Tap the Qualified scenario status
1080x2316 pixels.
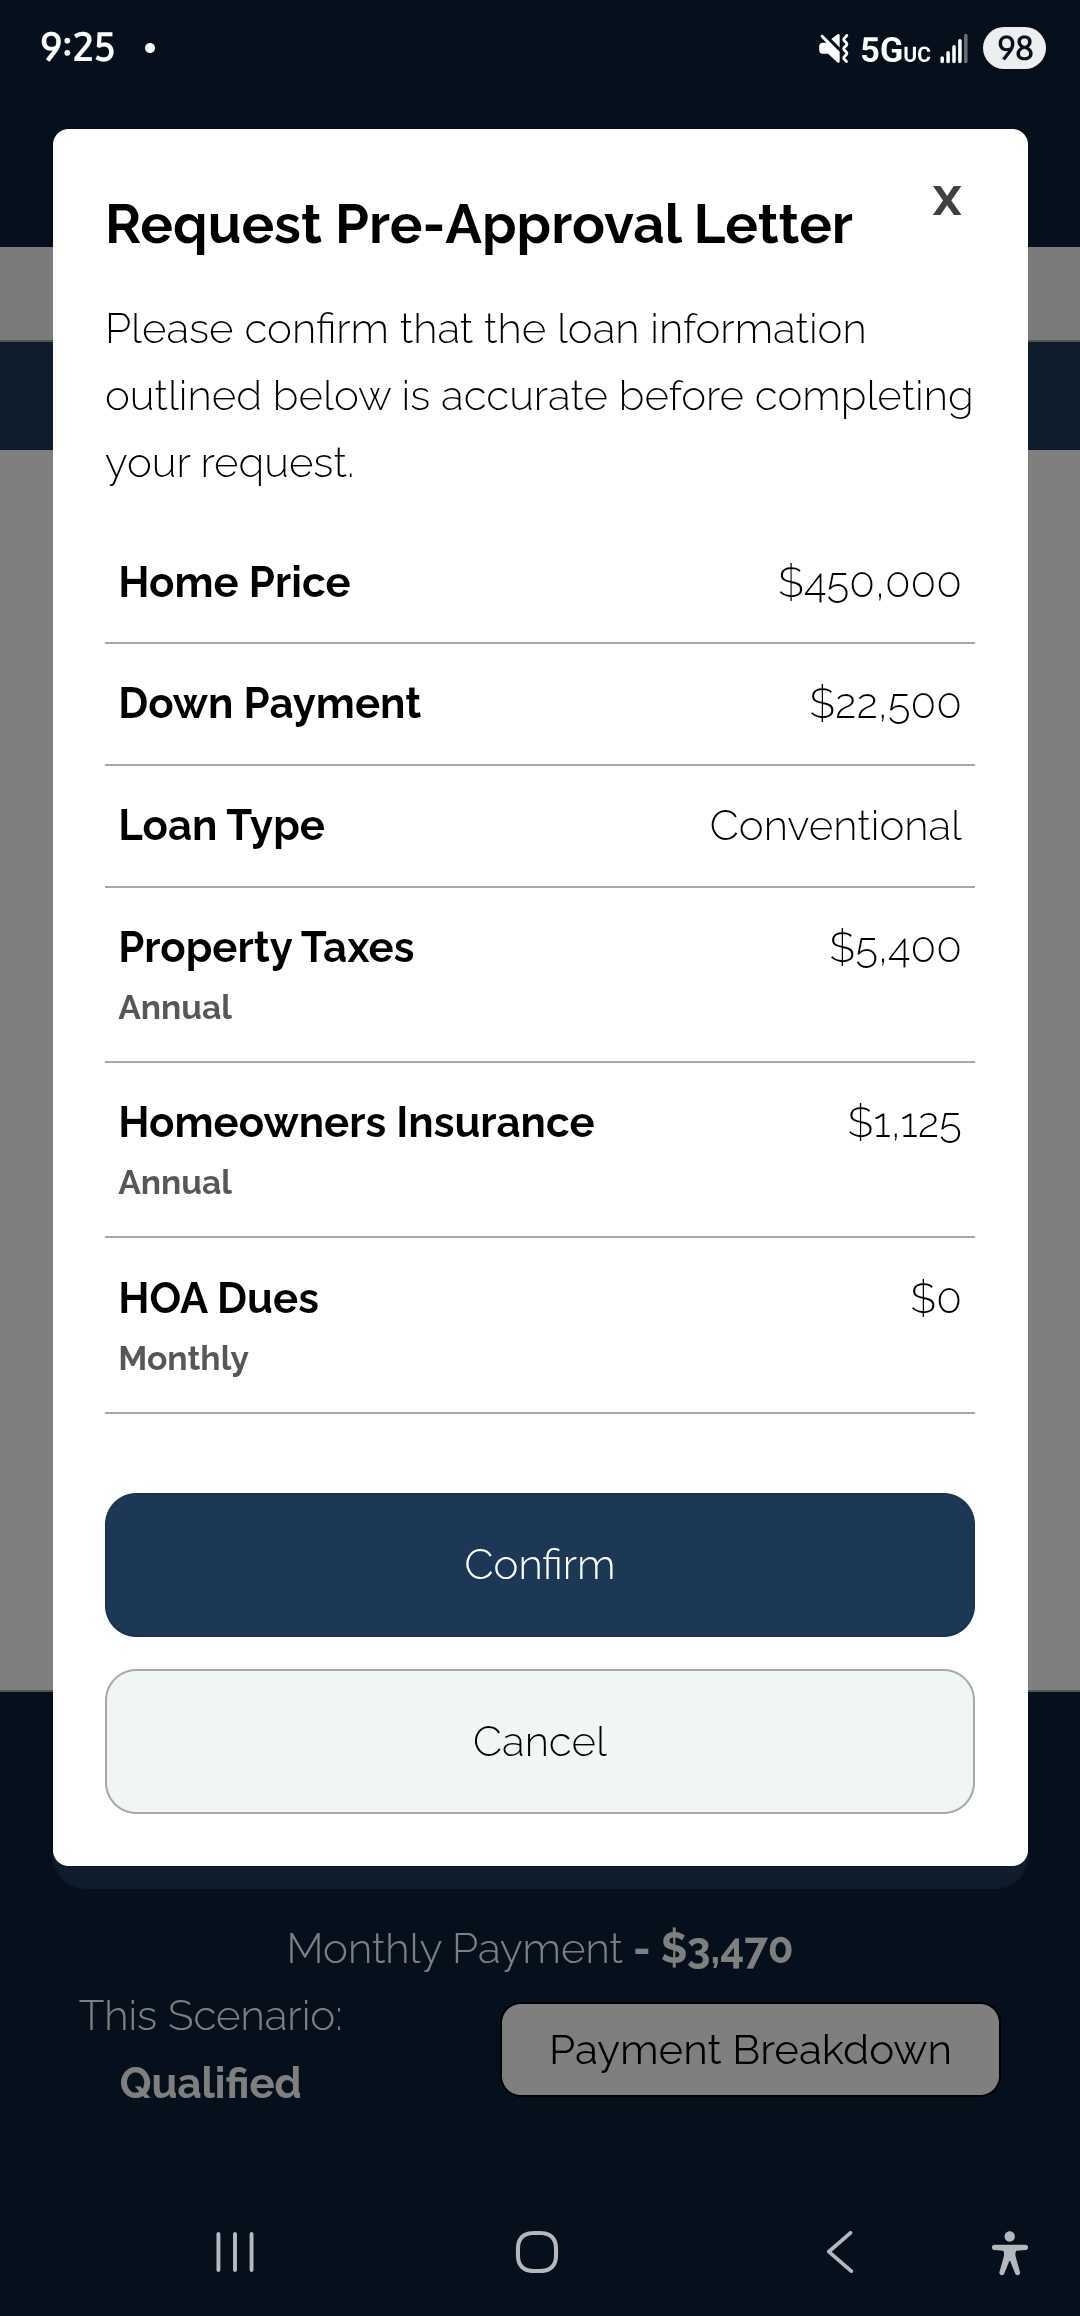point(210,2083)
